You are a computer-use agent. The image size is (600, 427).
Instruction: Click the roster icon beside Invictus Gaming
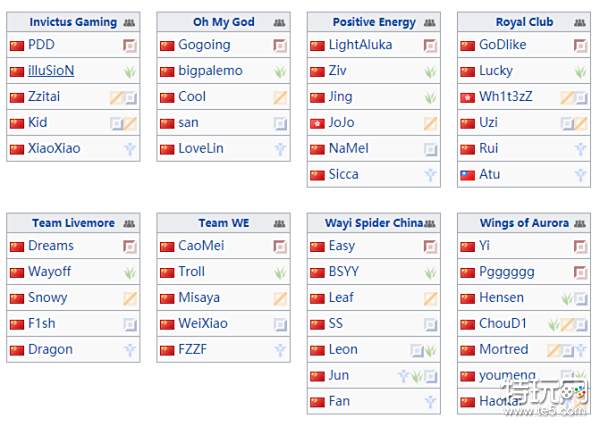pos(129,22)
